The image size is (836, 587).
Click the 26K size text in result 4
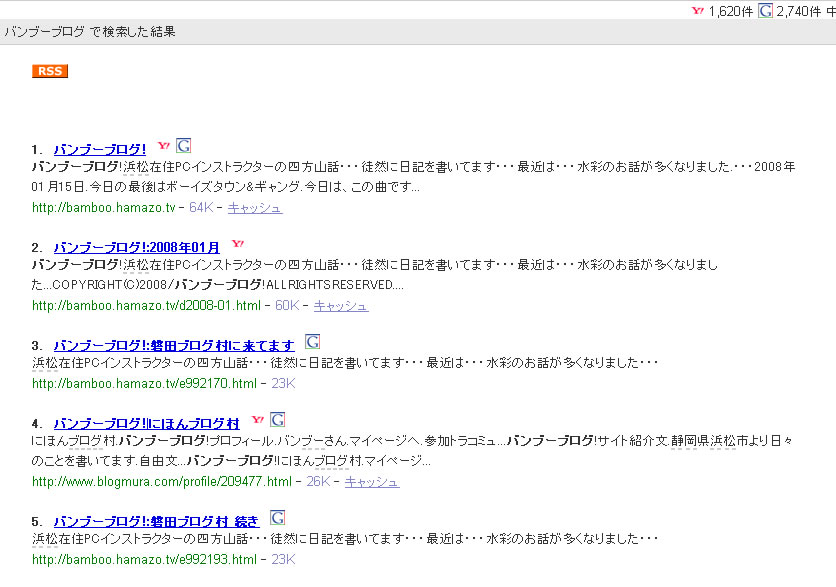(x=318, y=482)
